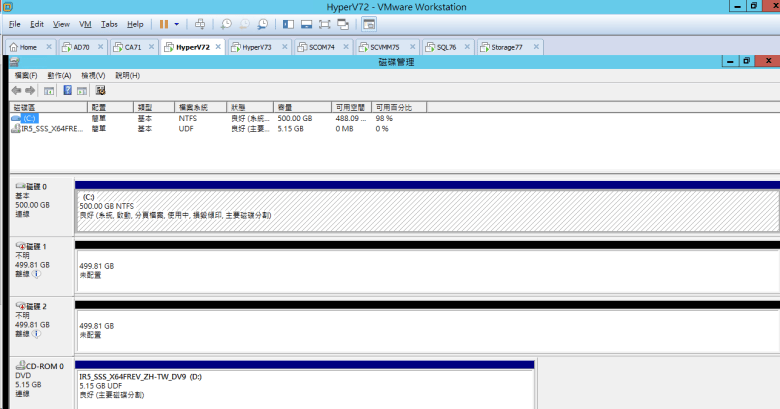
Task: Sort by the 檔案系統 column header
Action: point(193,107)
